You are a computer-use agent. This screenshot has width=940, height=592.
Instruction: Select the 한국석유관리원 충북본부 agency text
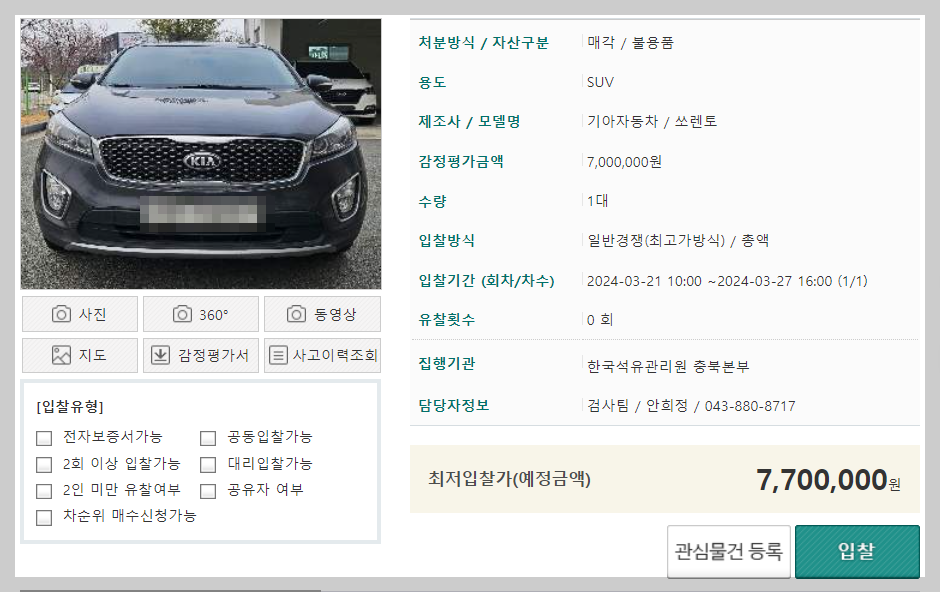click(x=666, y=366)
